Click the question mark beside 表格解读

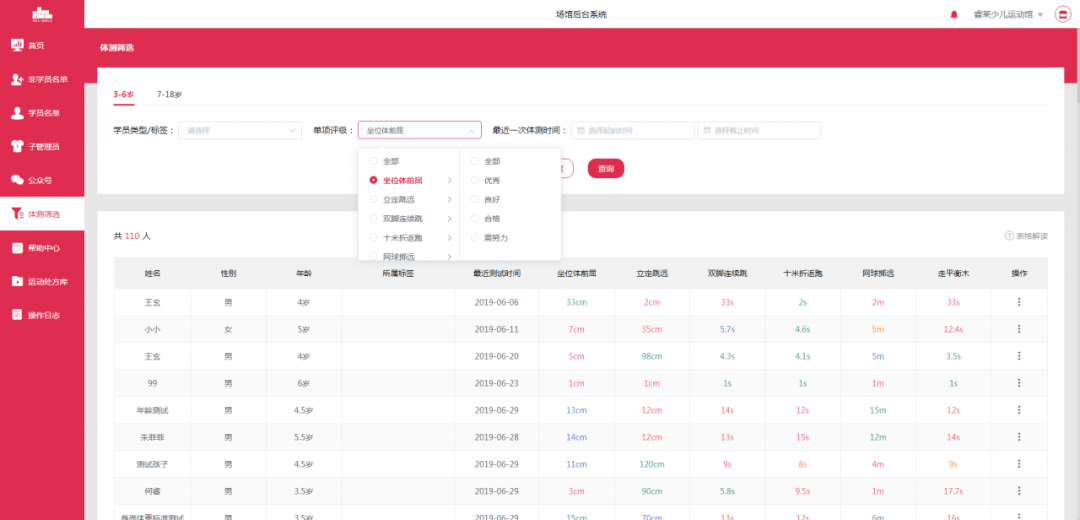1009,236
